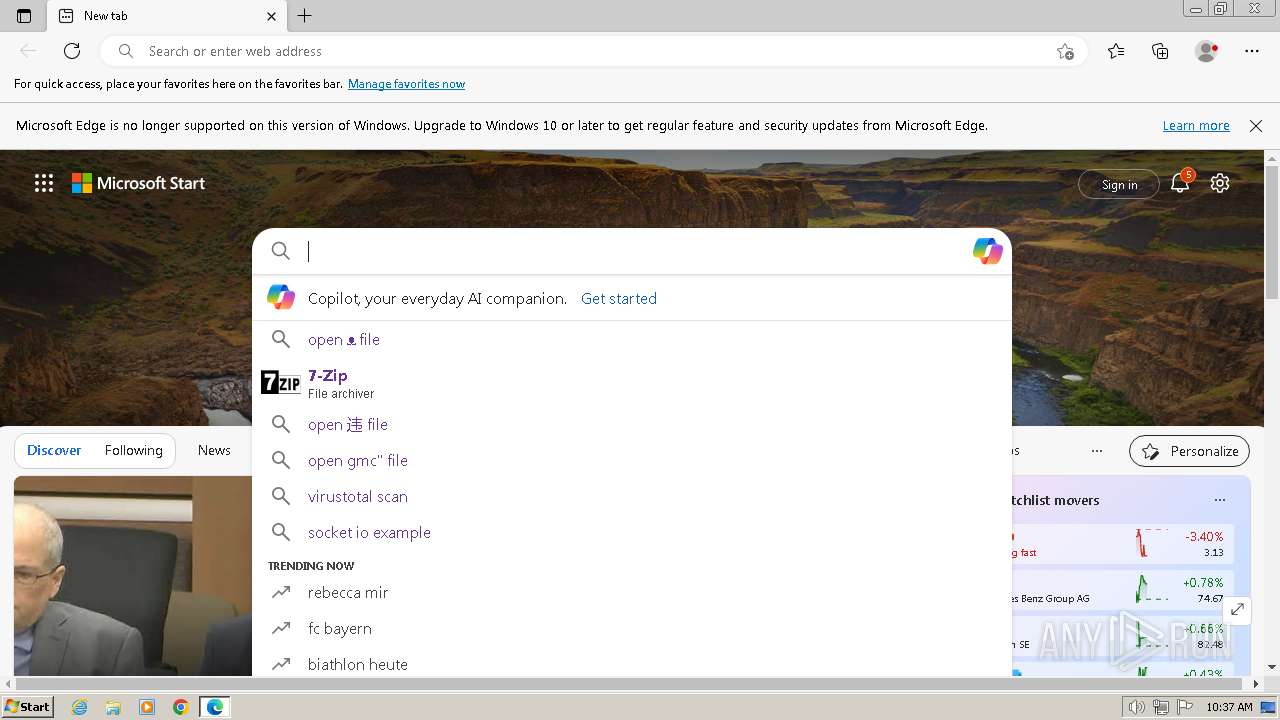Select the virustotal scan suggestion
The image size is (1280, 720).
[632, 496]
